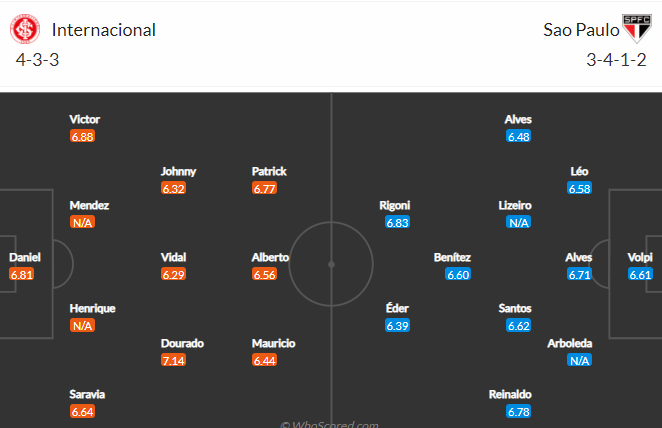The height and width of the screenshot is (428, 662).
Task: Click Rigoni's 6.83 rating badge
Action: point(397,222)
